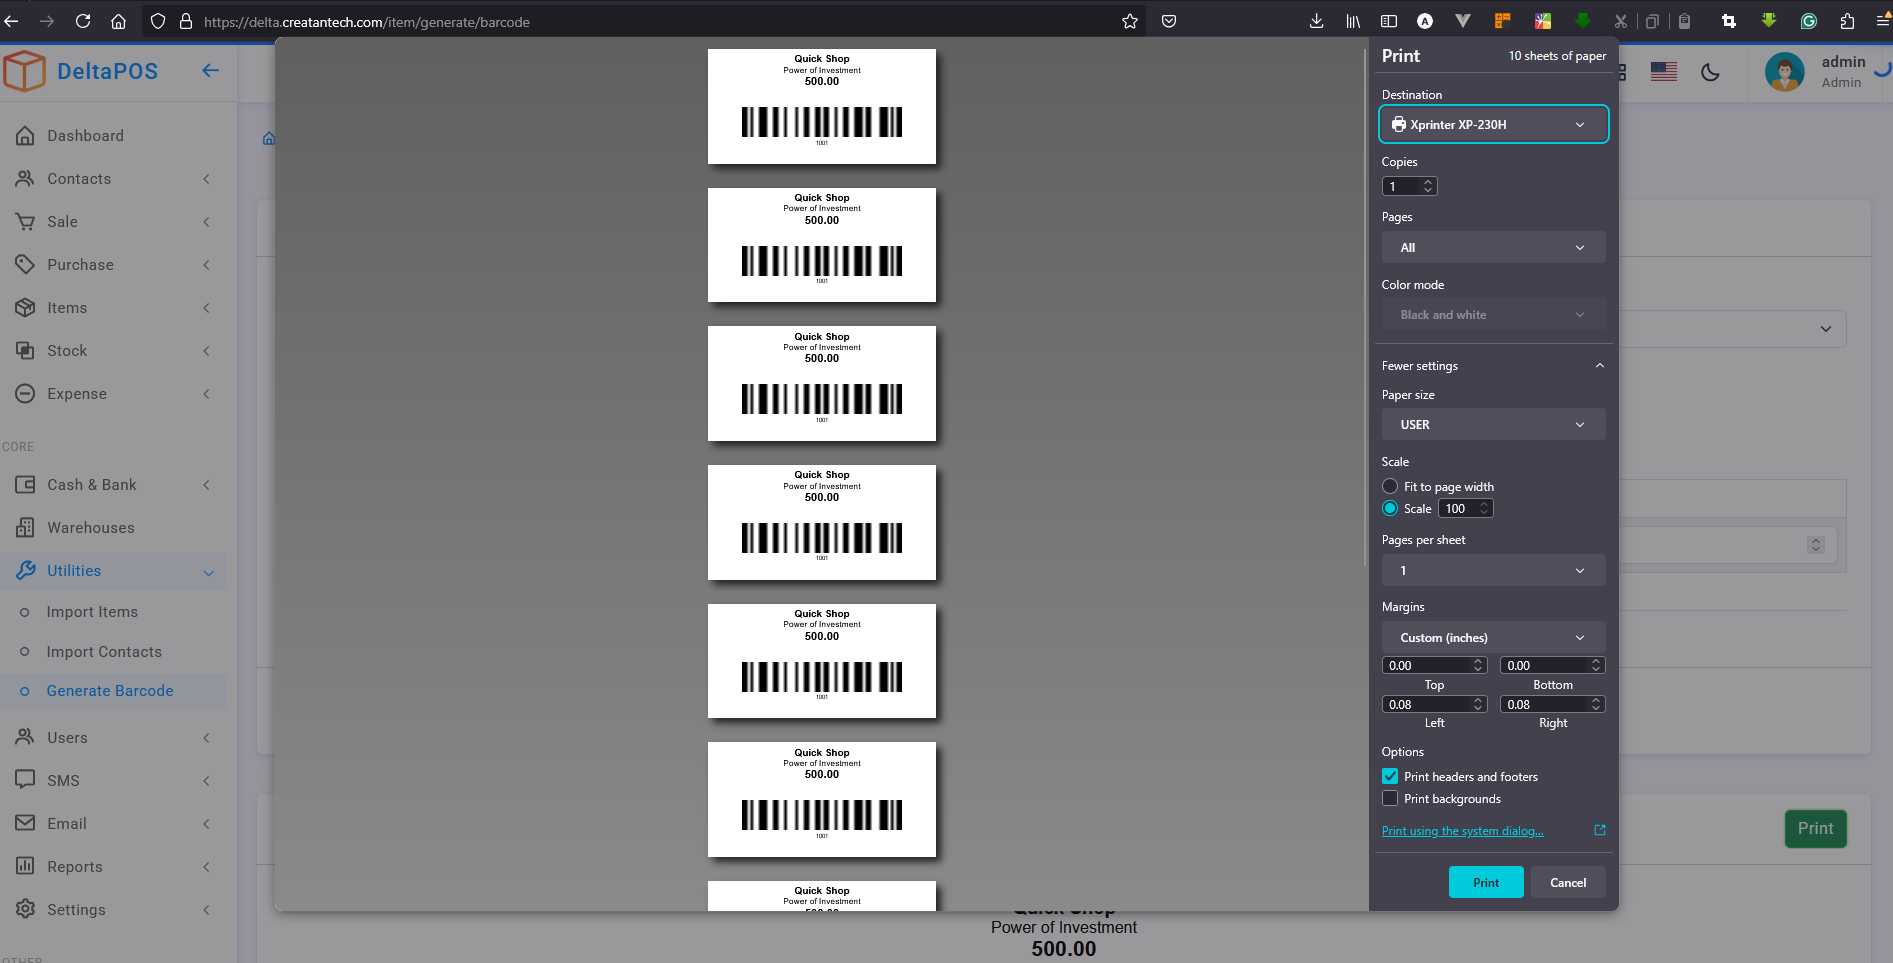Open the Paper size USER dropdown

coord(1493,425)
